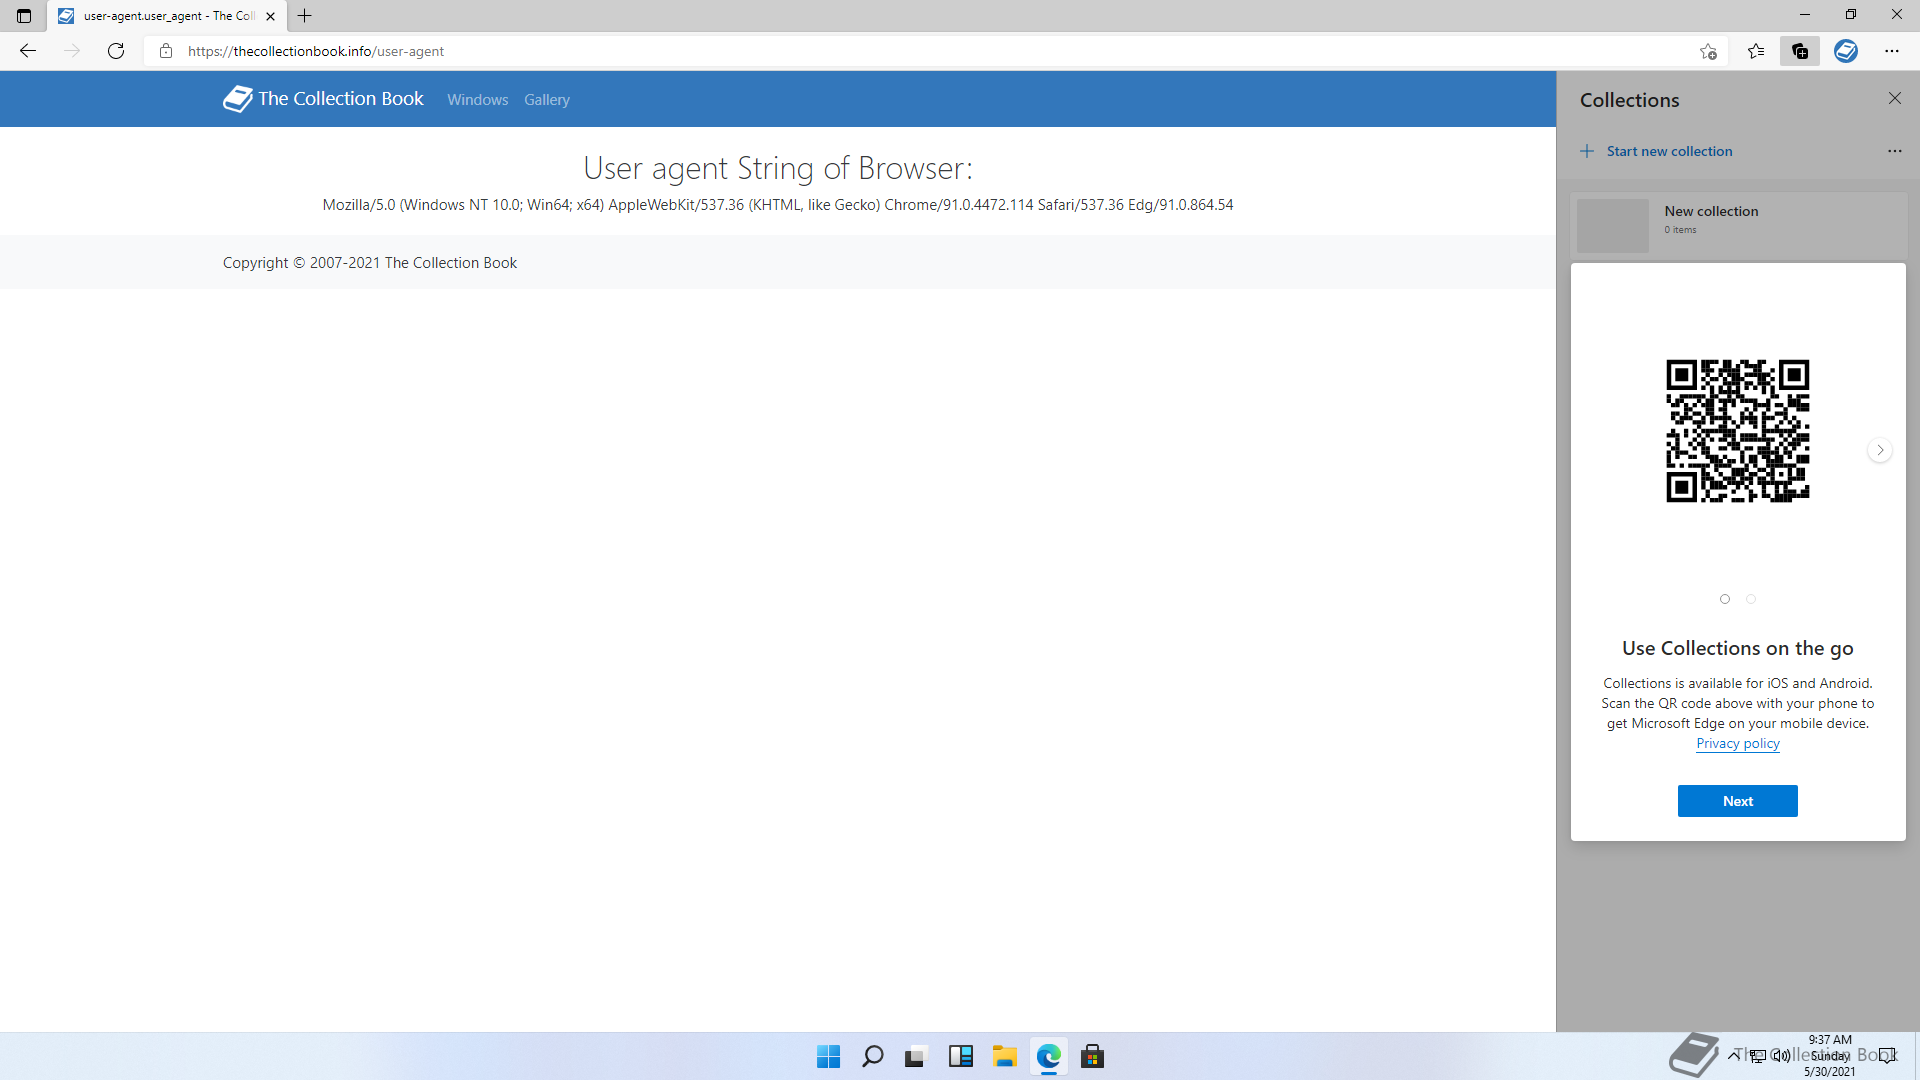Click the Collections toolbar icon

[x=1800, y=51]
